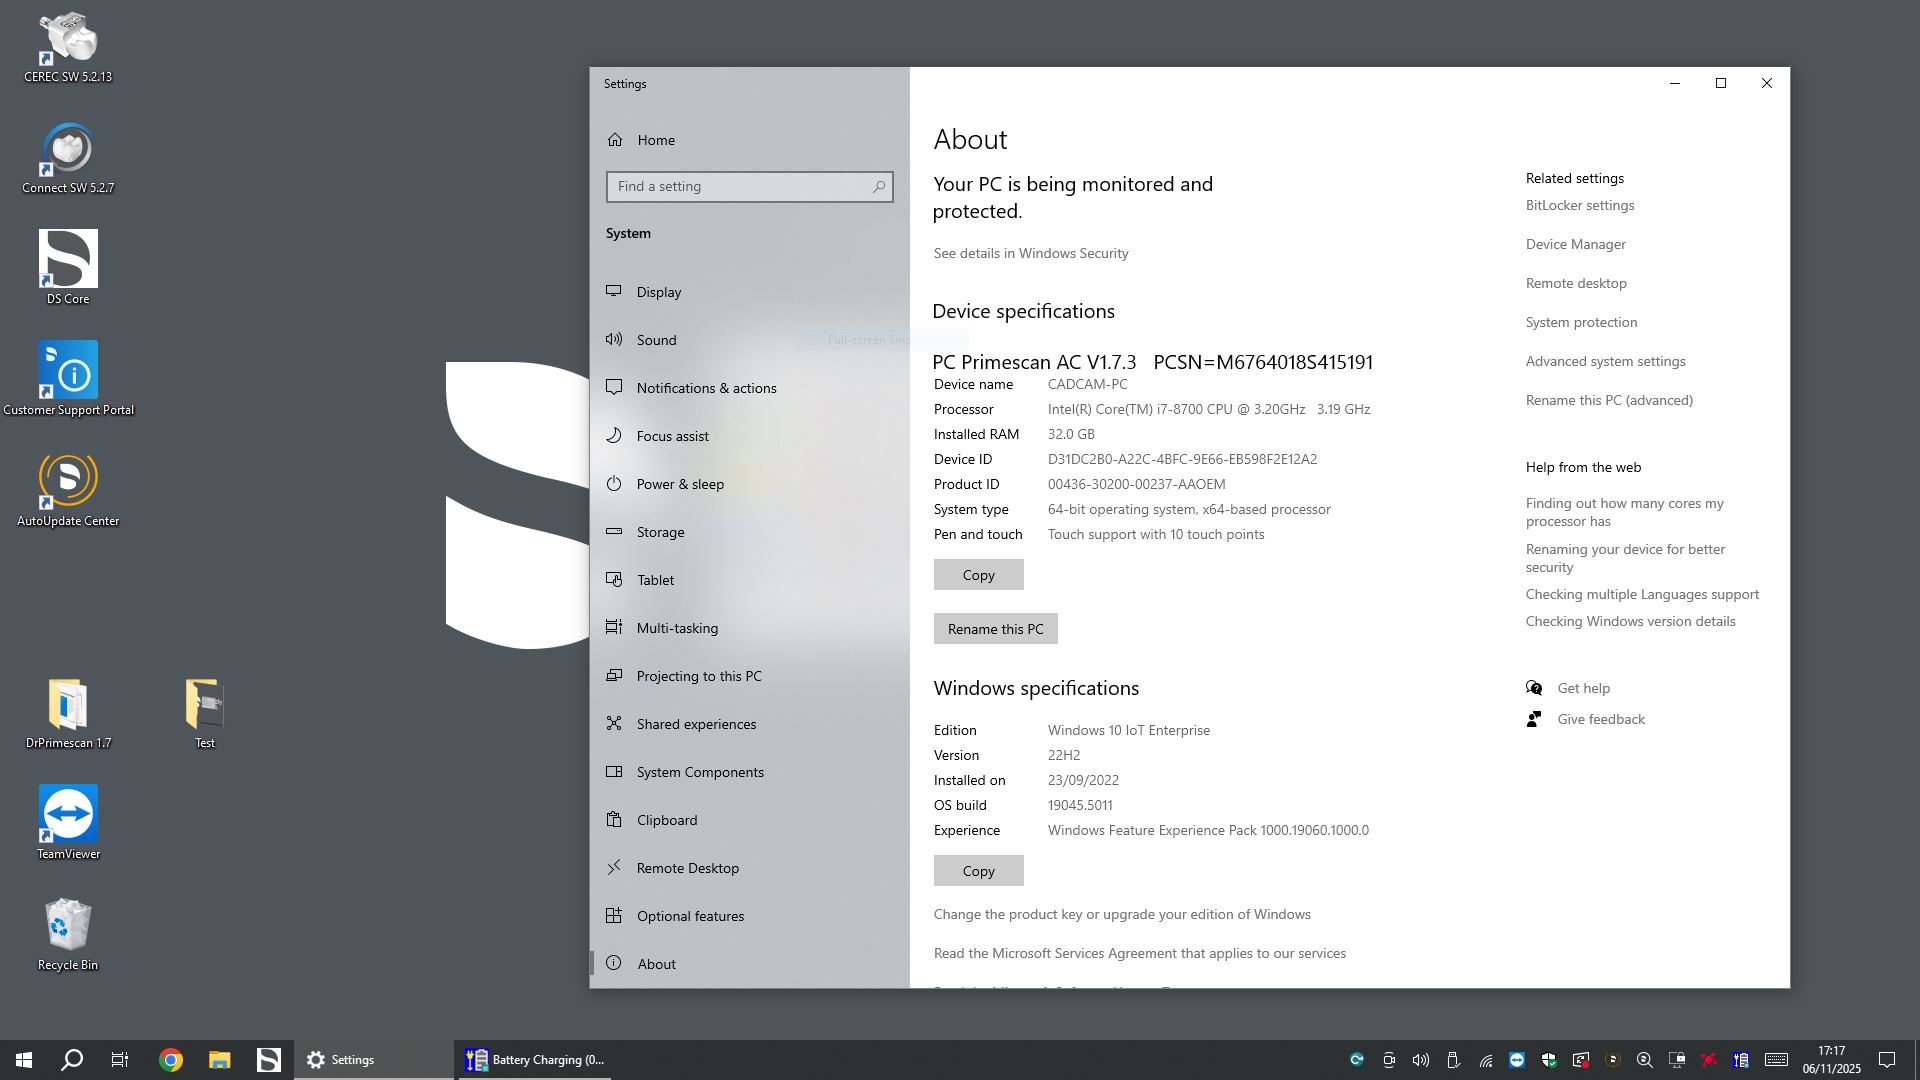Viewport: 1920px width, 1080px height.
Task: Click the Find a setting search box
Action: [x=740, y=187]
